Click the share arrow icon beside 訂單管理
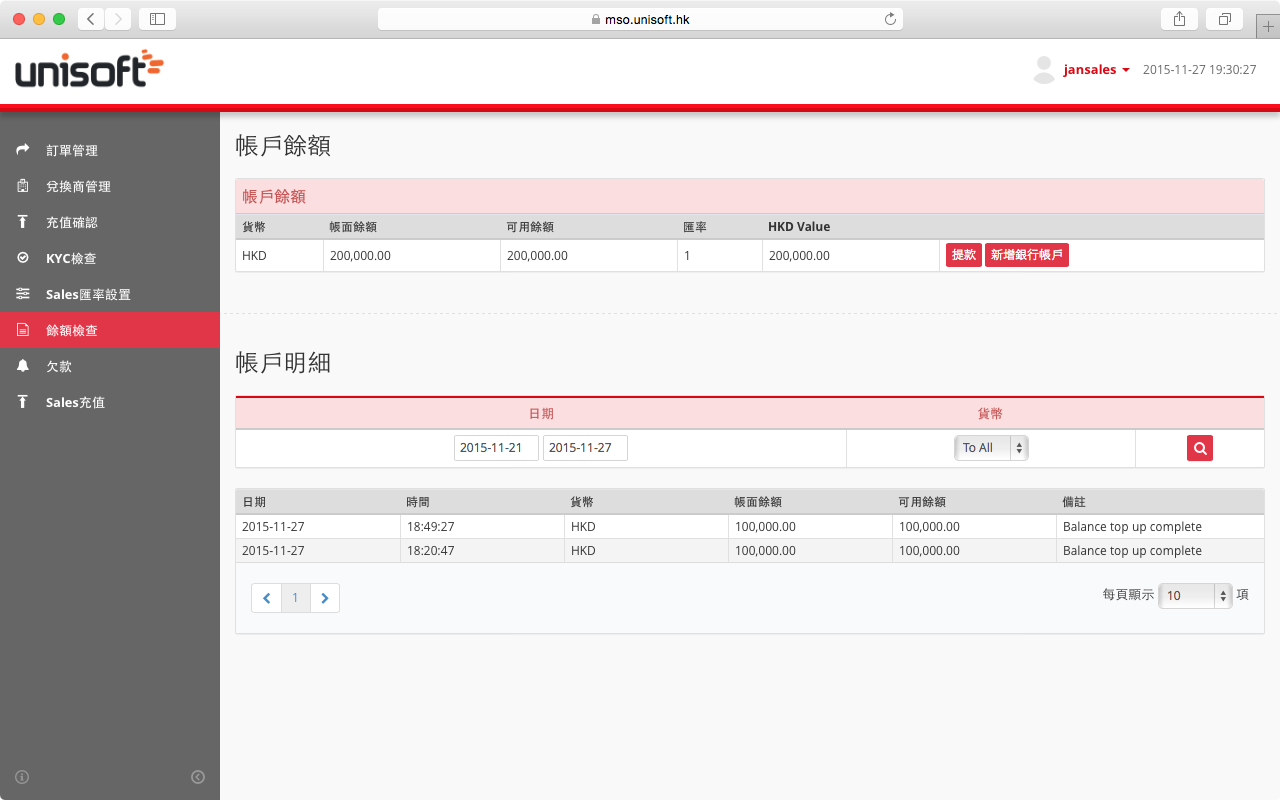 (23, 150)
